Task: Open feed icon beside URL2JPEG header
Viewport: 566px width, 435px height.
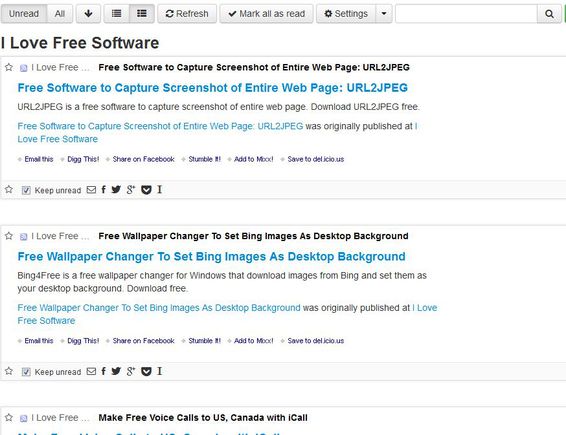Action: point(23,68)
